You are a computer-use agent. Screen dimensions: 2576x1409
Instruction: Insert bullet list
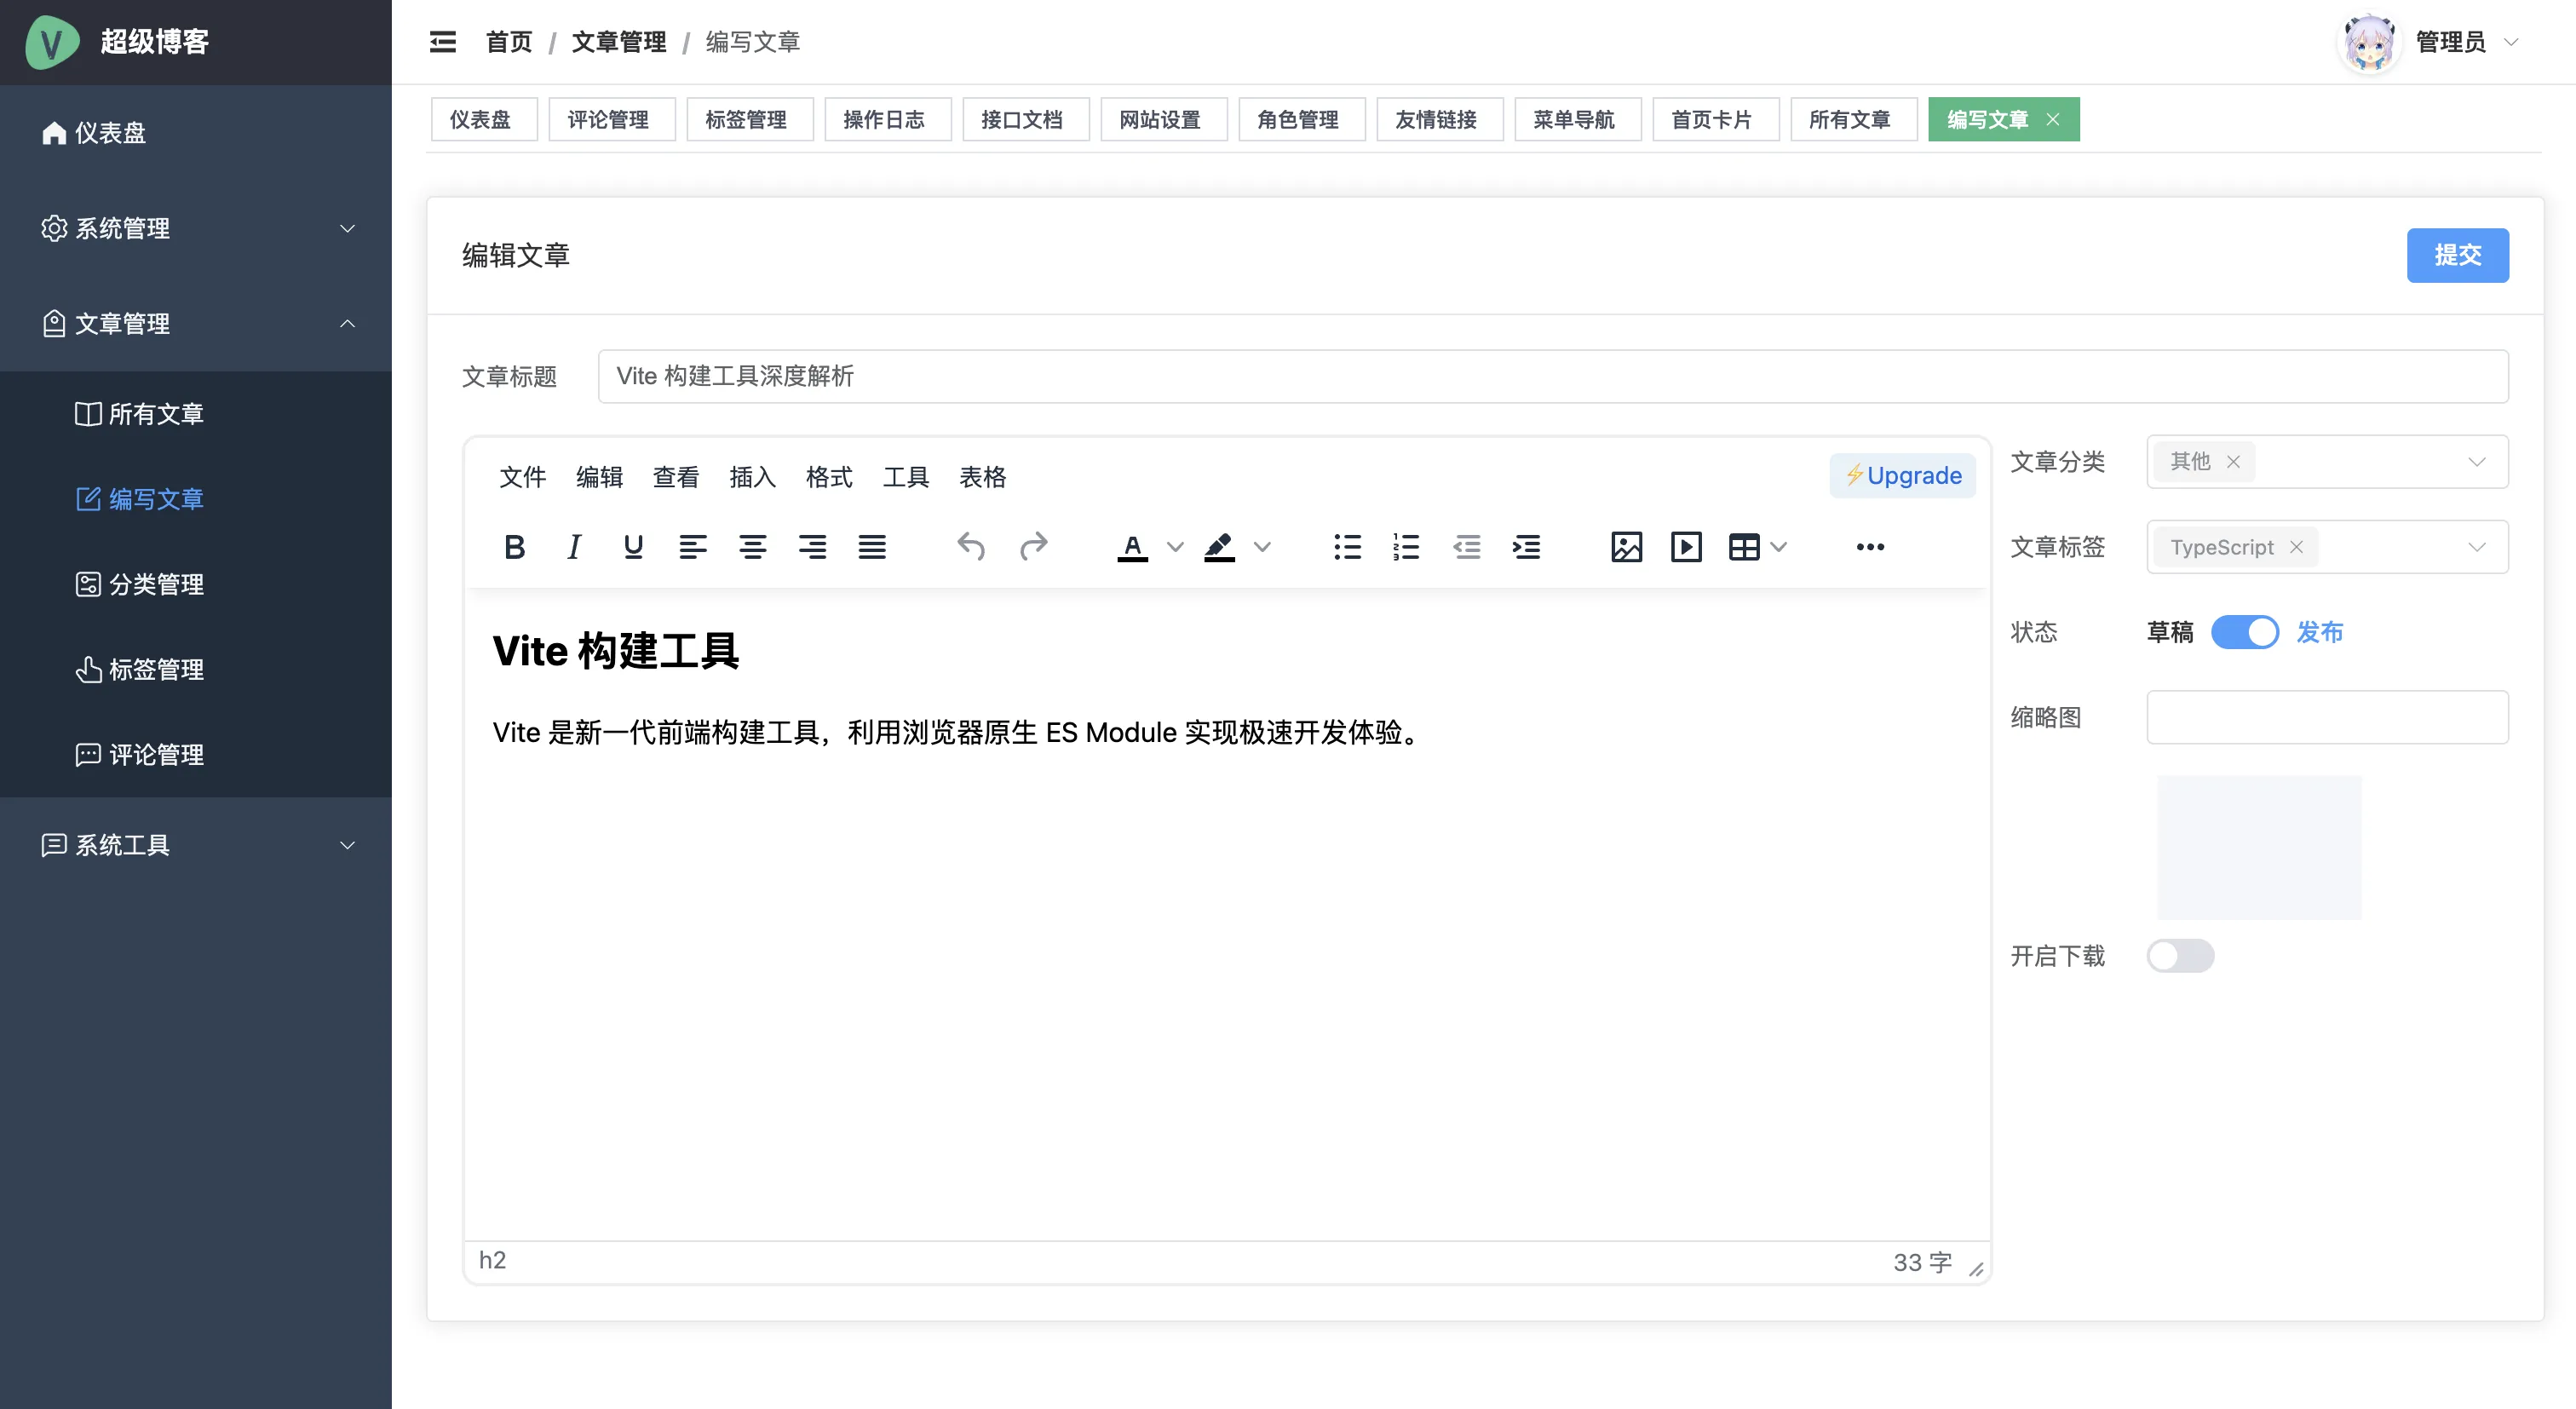1347,547
